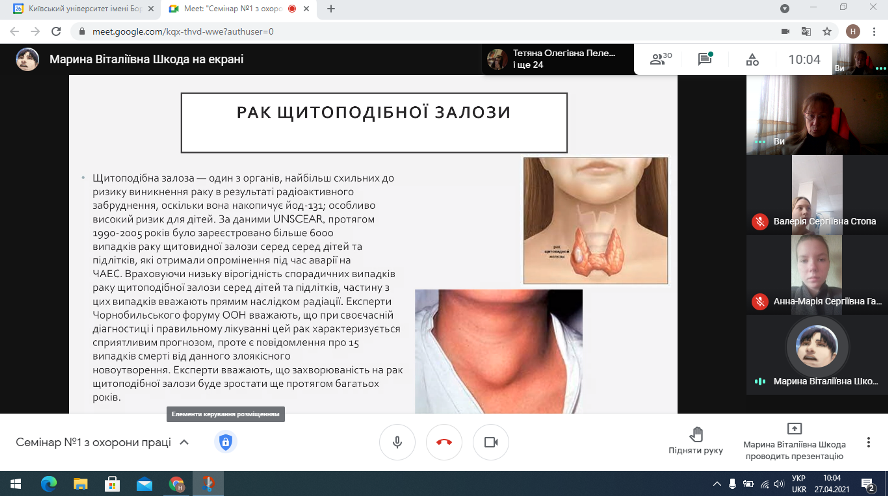Raise hand with Підняти руку

click(696, 440)
